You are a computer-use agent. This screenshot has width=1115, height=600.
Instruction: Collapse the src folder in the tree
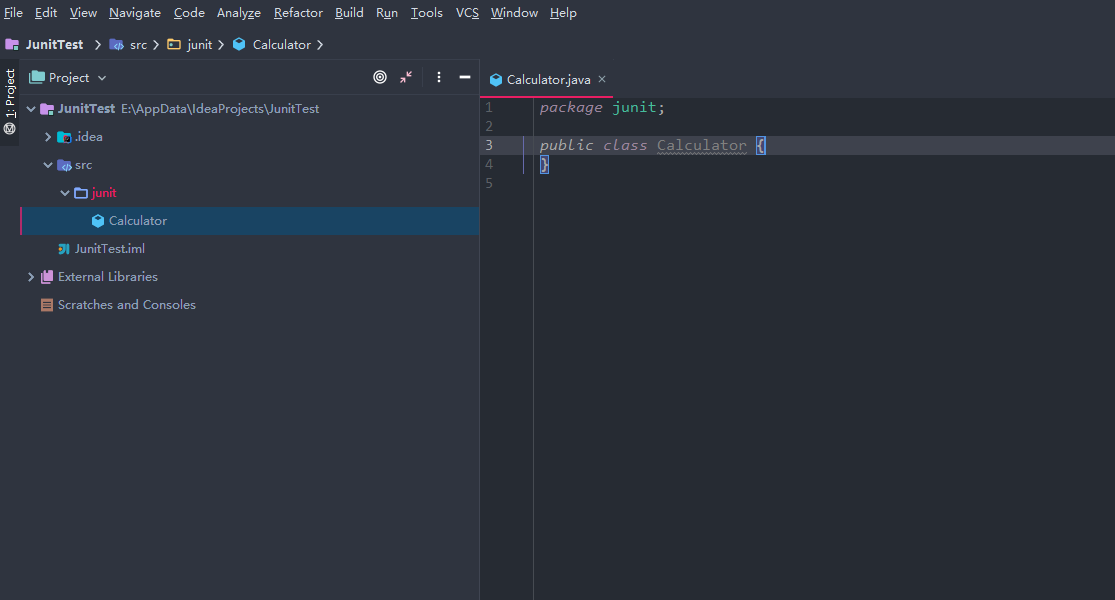(x=48, y=165)
